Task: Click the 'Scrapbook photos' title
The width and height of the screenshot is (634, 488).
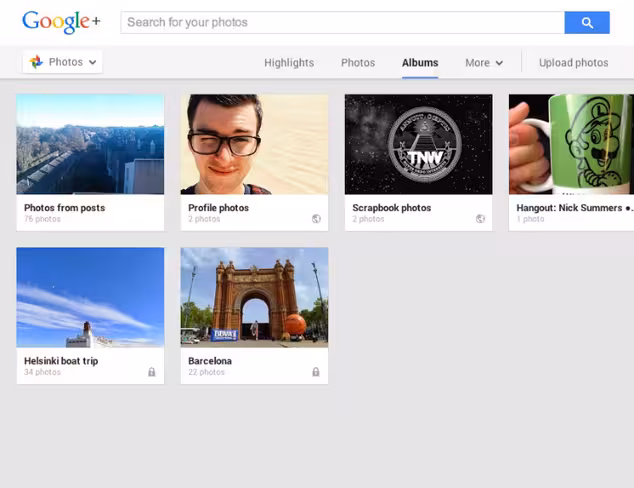Action: (391, 208)
